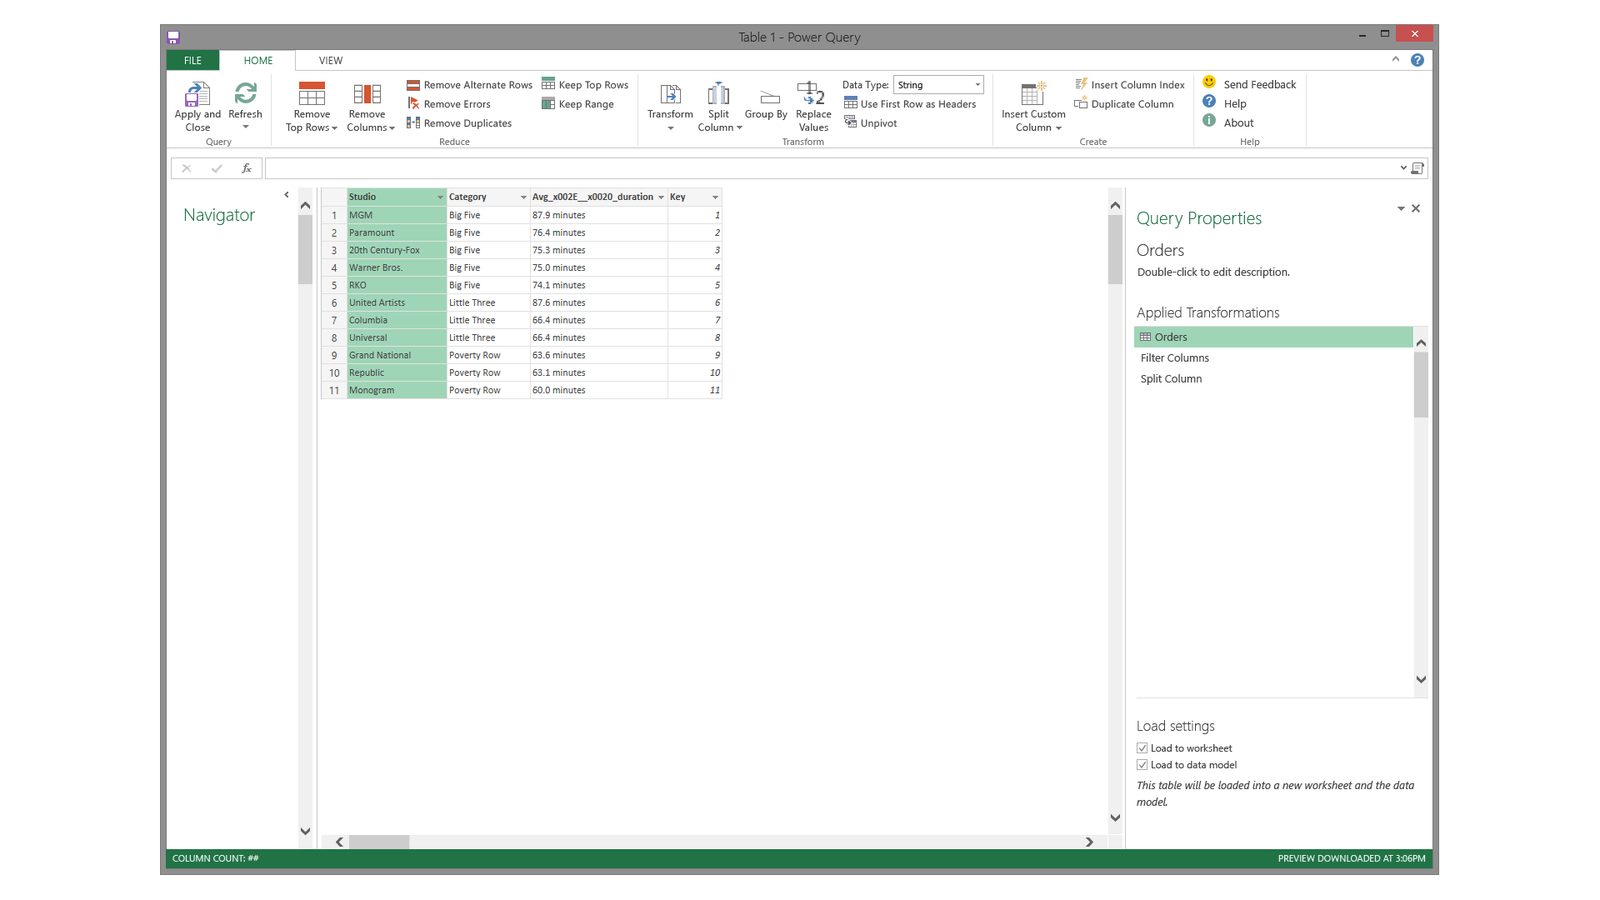This screenshot has width=1600, height=900.
Task: Click the horizontal scrollbar thumb
Action: coord(379,842)
